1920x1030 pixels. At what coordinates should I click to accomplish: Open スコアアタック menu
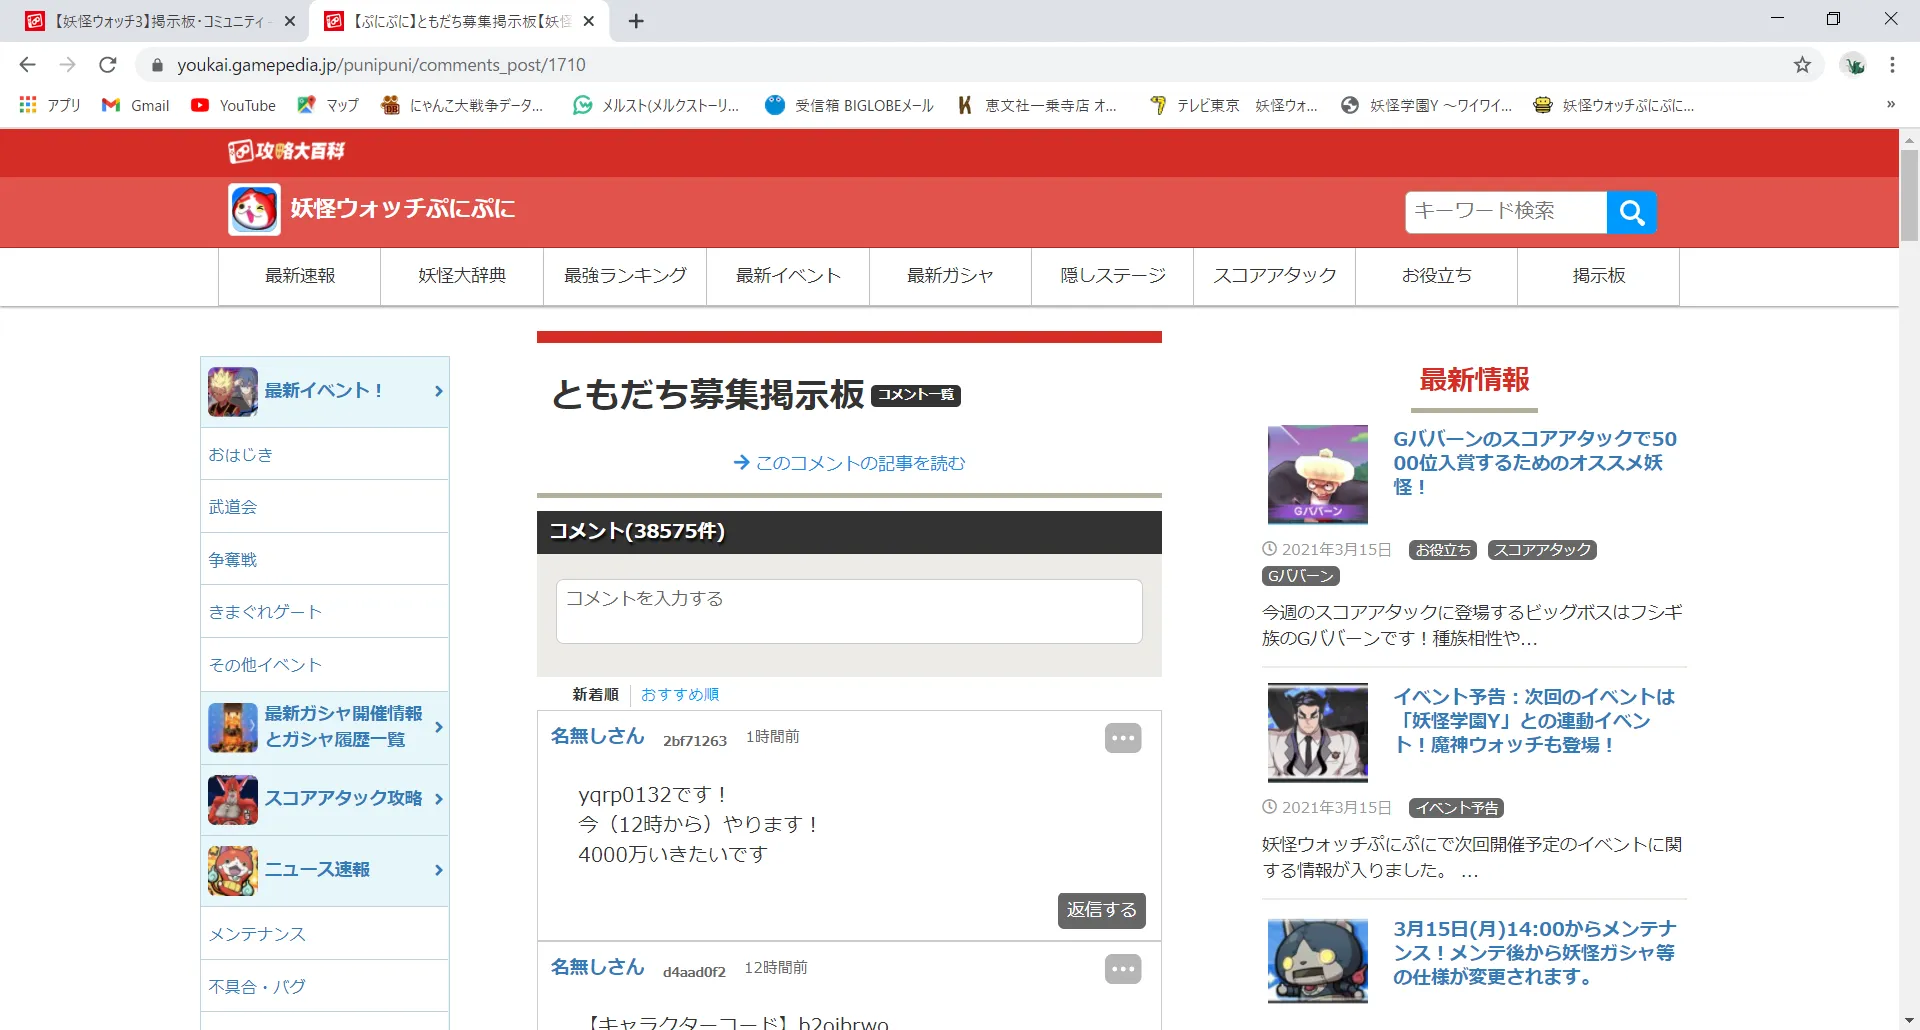(x=1275, y=276)
